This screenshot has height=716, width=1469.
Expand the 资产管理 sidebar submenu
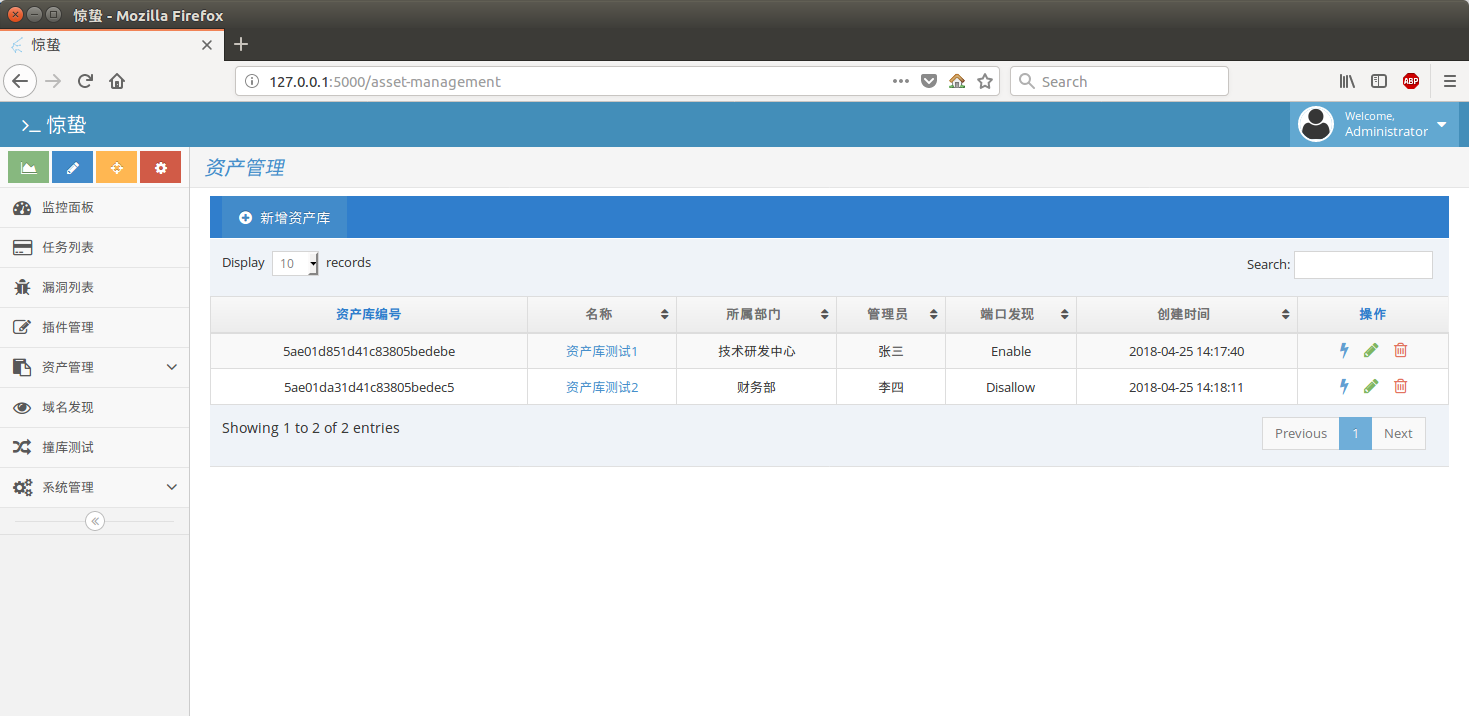click(x=95, y=367)
